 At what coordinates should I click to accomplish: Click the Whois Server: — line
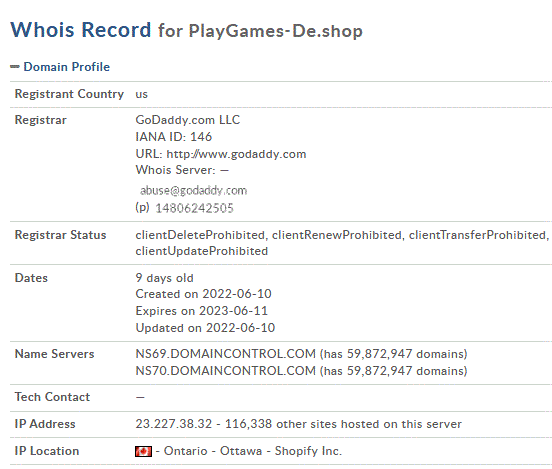click(x=182, y=170)
